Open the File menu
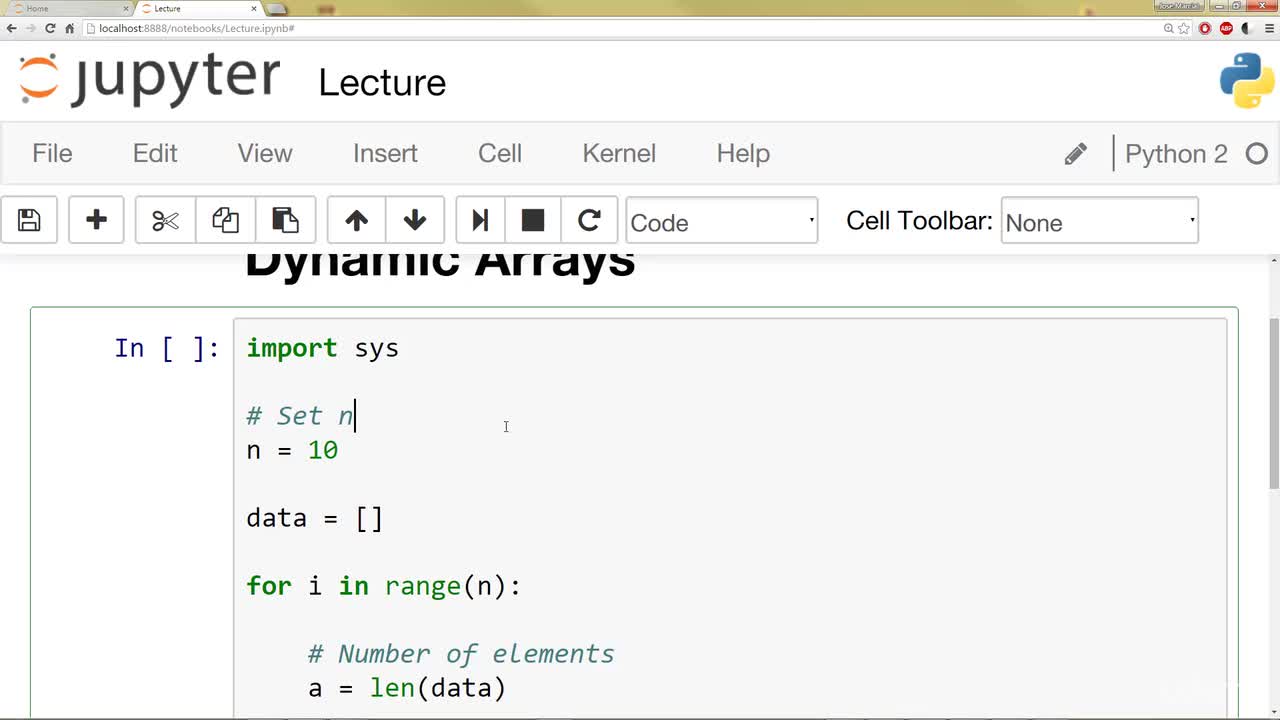Screen dimensions: 1280x720 click(x=52, y=153)
